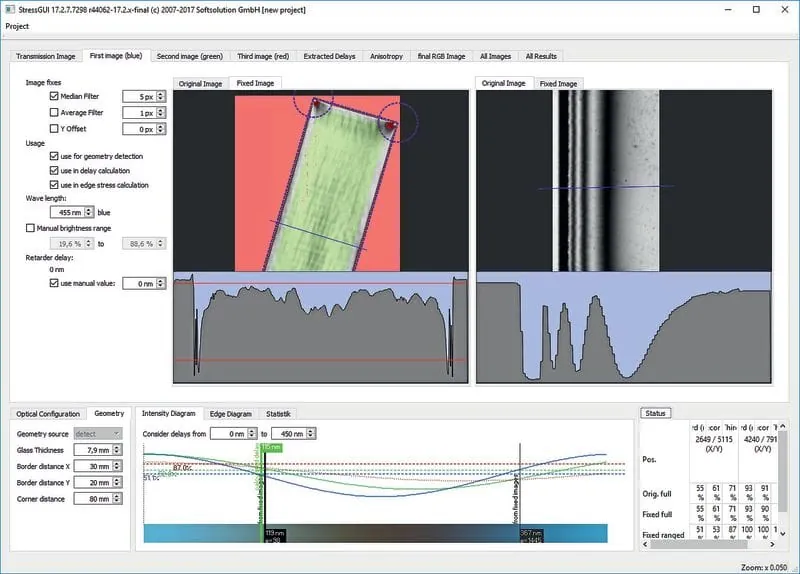Toggle use for geometry detection checkbox

54,156
